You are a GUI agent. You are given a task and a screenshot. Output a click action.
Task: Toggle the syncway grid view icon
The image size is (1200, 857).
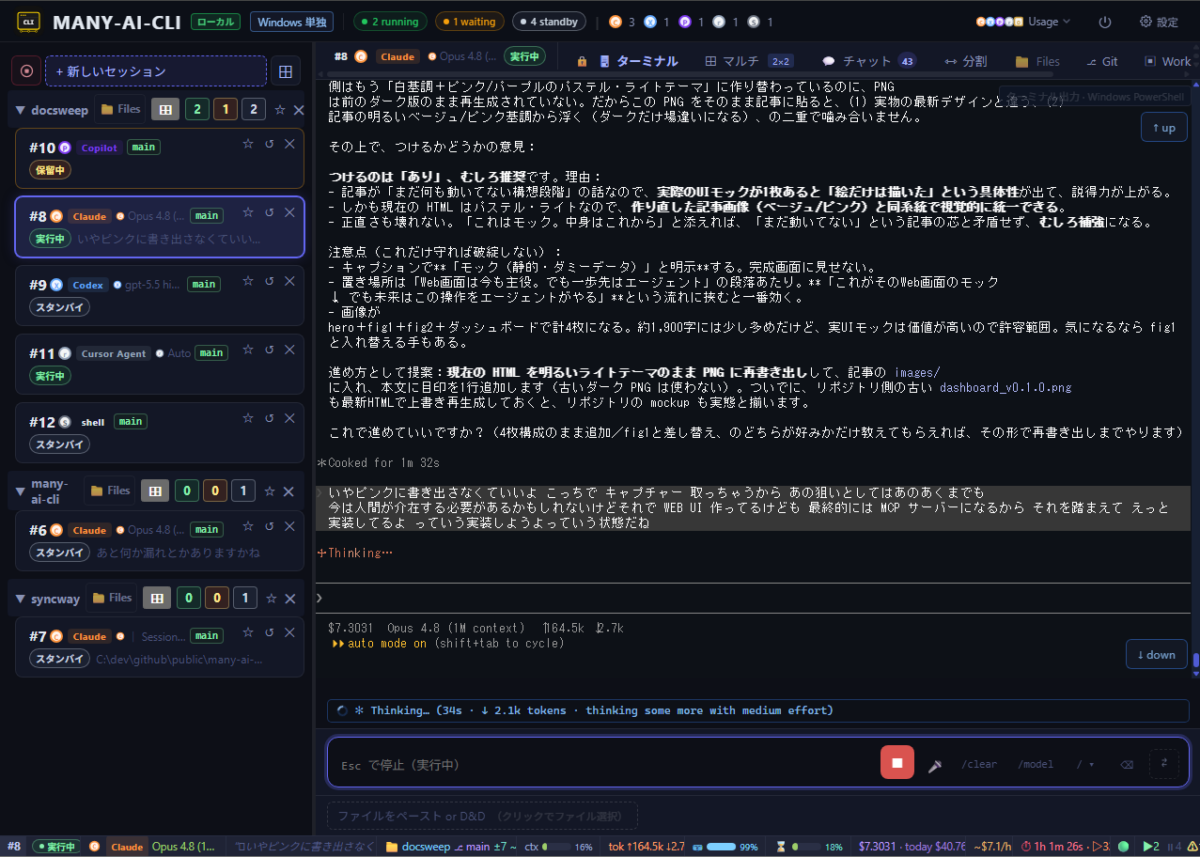(156, 598)
